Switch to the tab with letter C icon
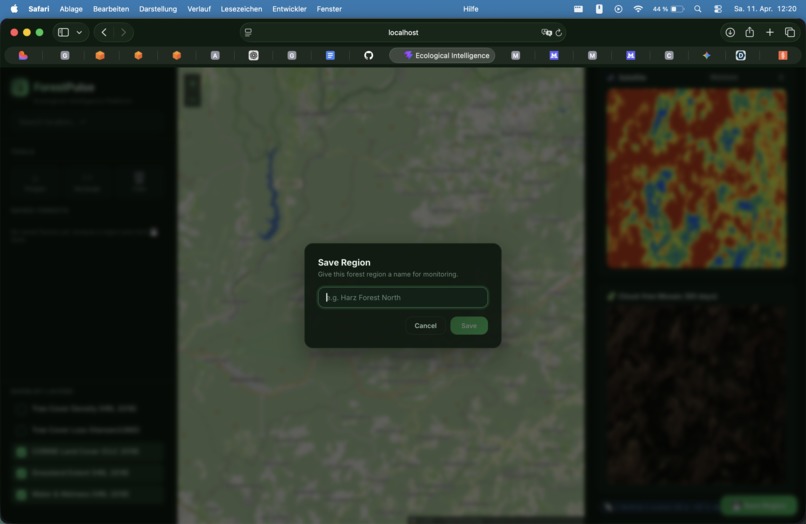This screenshot has height=524, width=806. click(669, 55)
